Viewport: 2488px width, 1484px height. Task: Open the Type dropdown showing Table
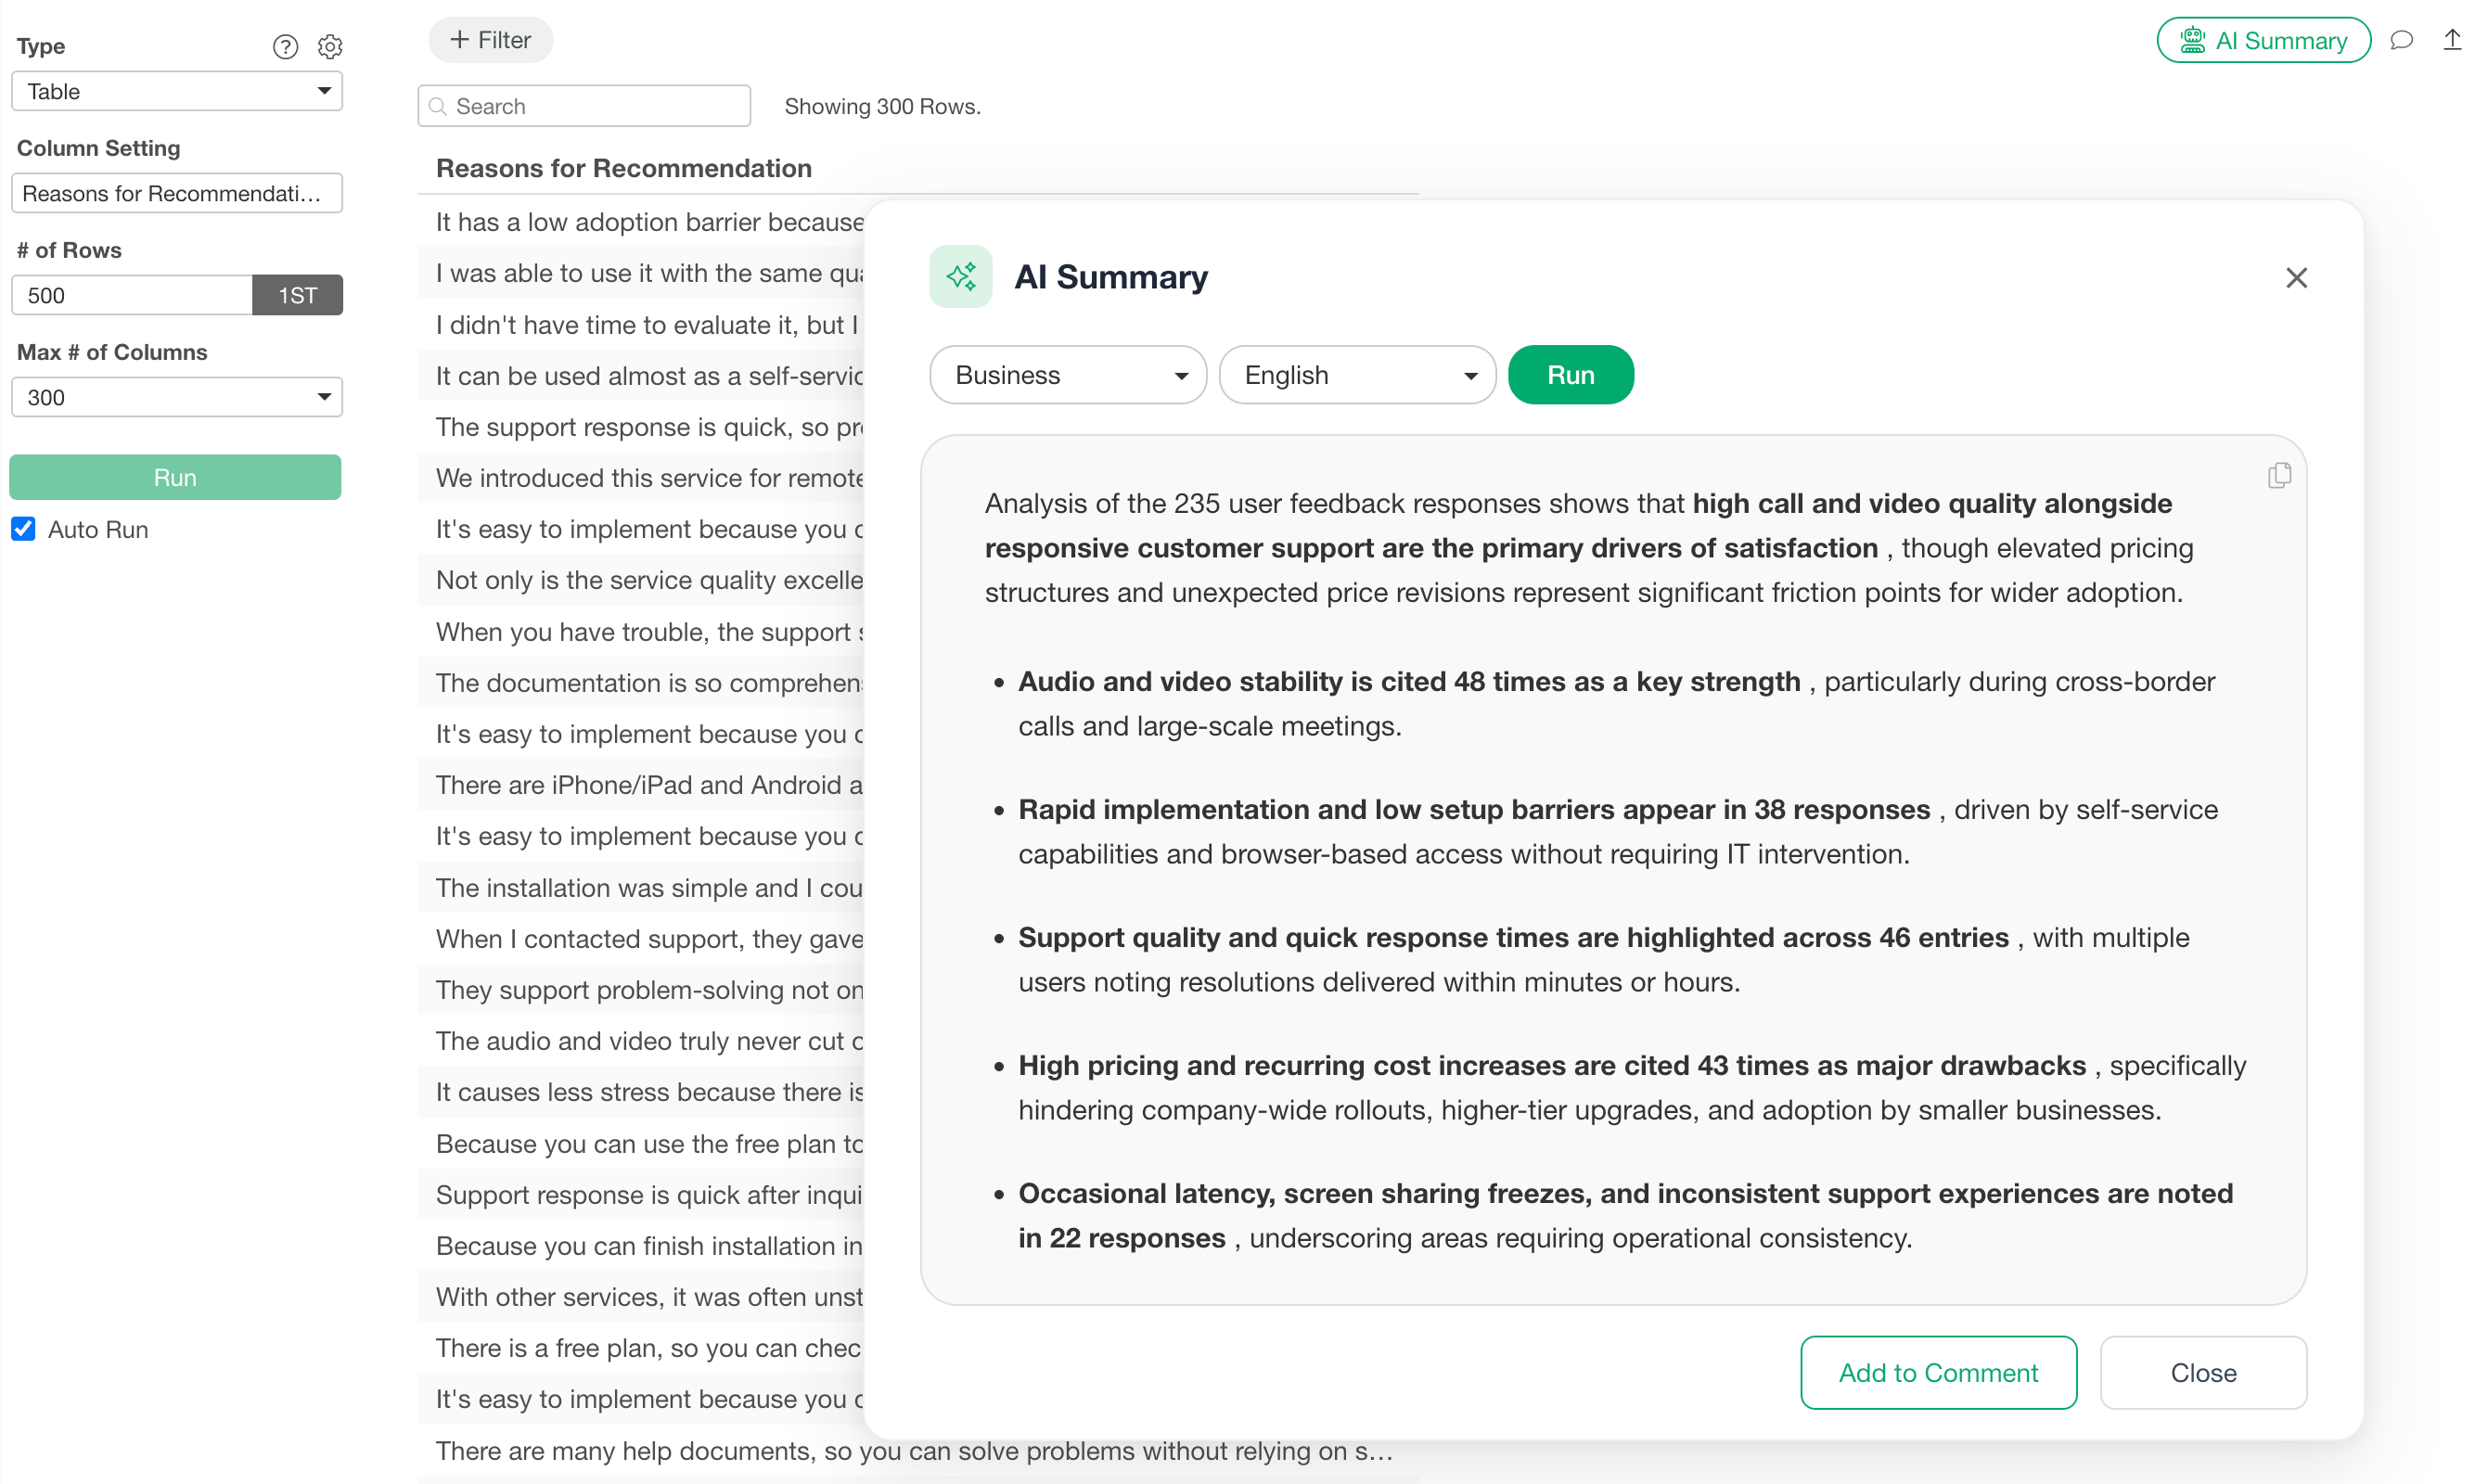click(x=177, y=91)
